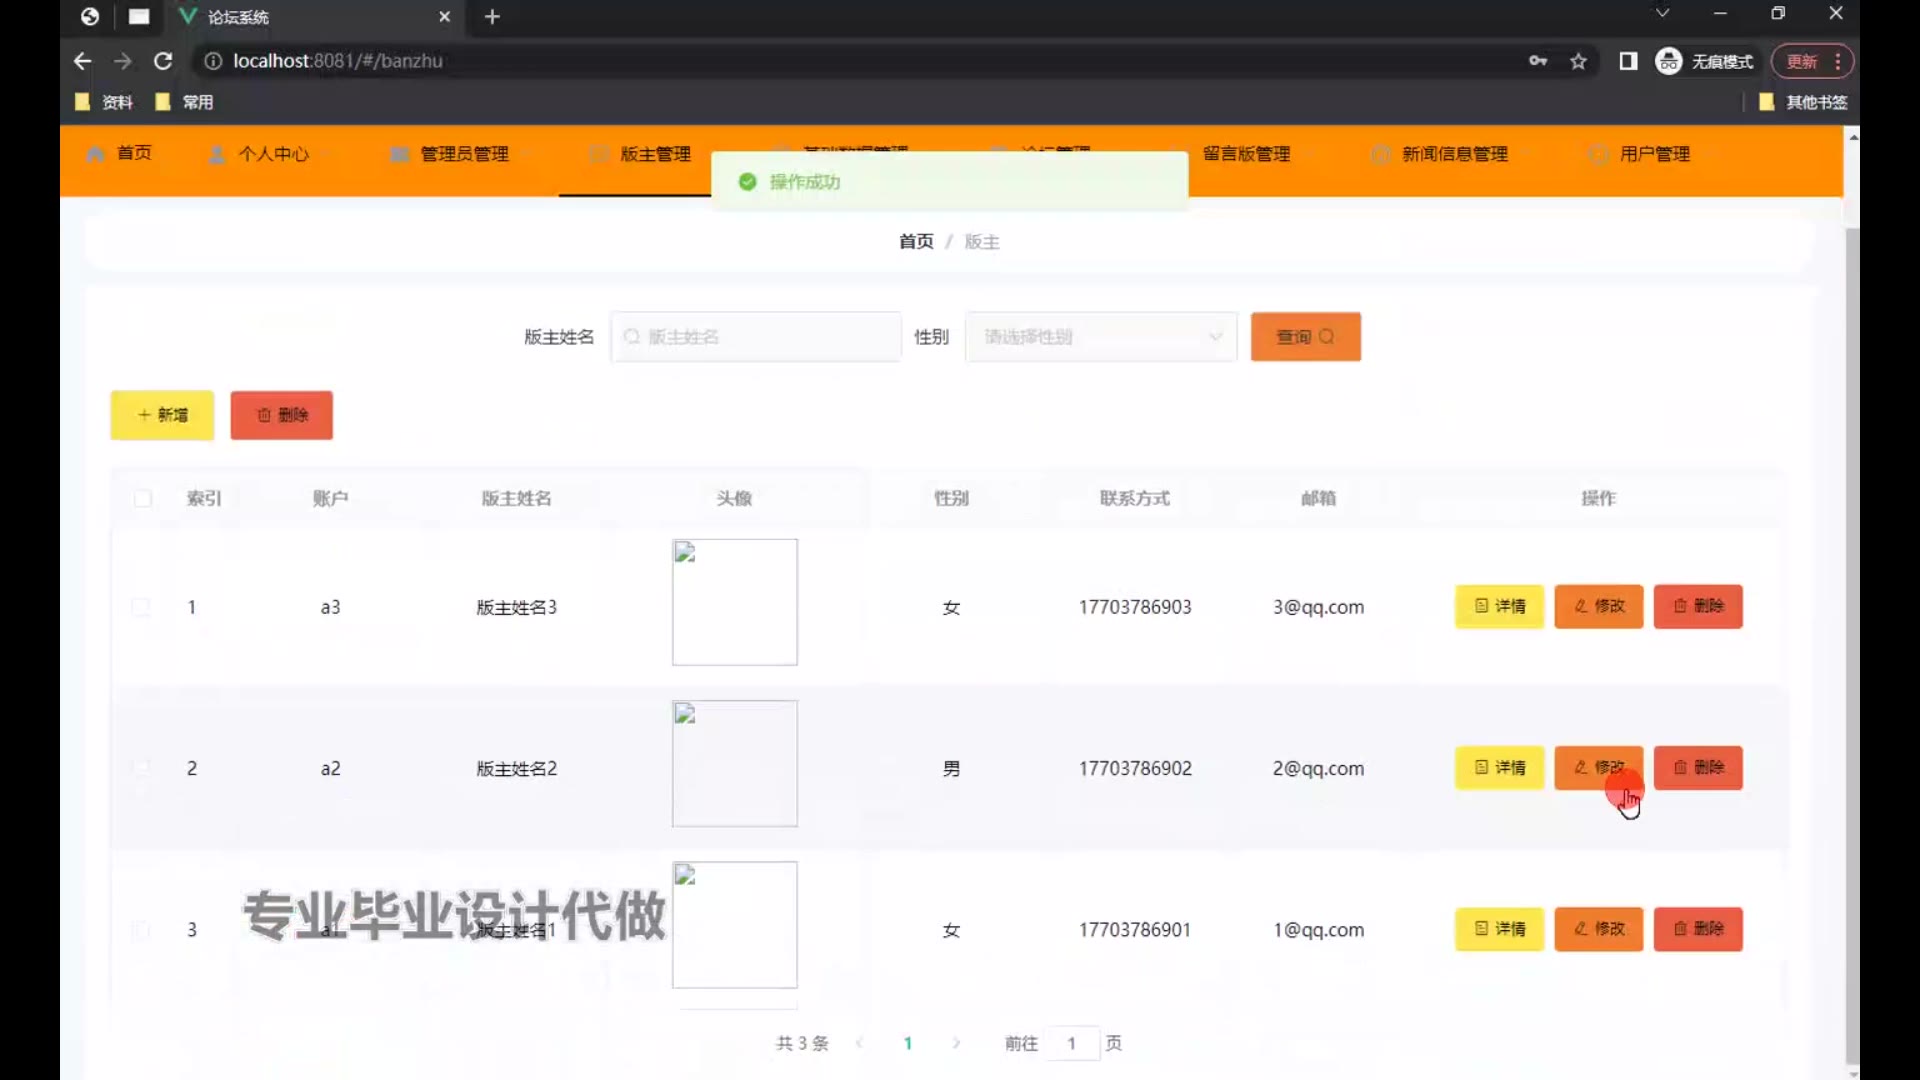This screenshot has width=1920, height=1080.
Task: Click the browser side panel icon
Action: pos(1628,61)
